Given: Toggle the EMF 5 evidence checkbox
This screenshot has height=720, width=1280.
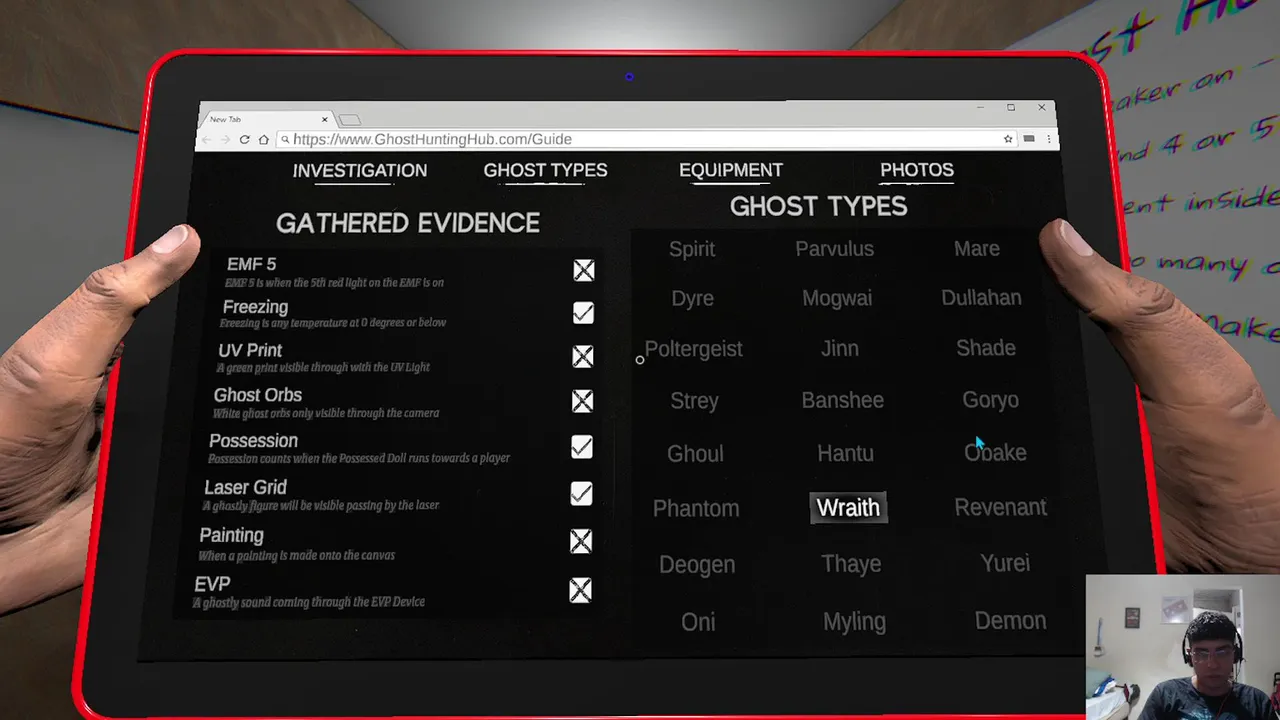Looking at the screenshot, I should (584, 270).
